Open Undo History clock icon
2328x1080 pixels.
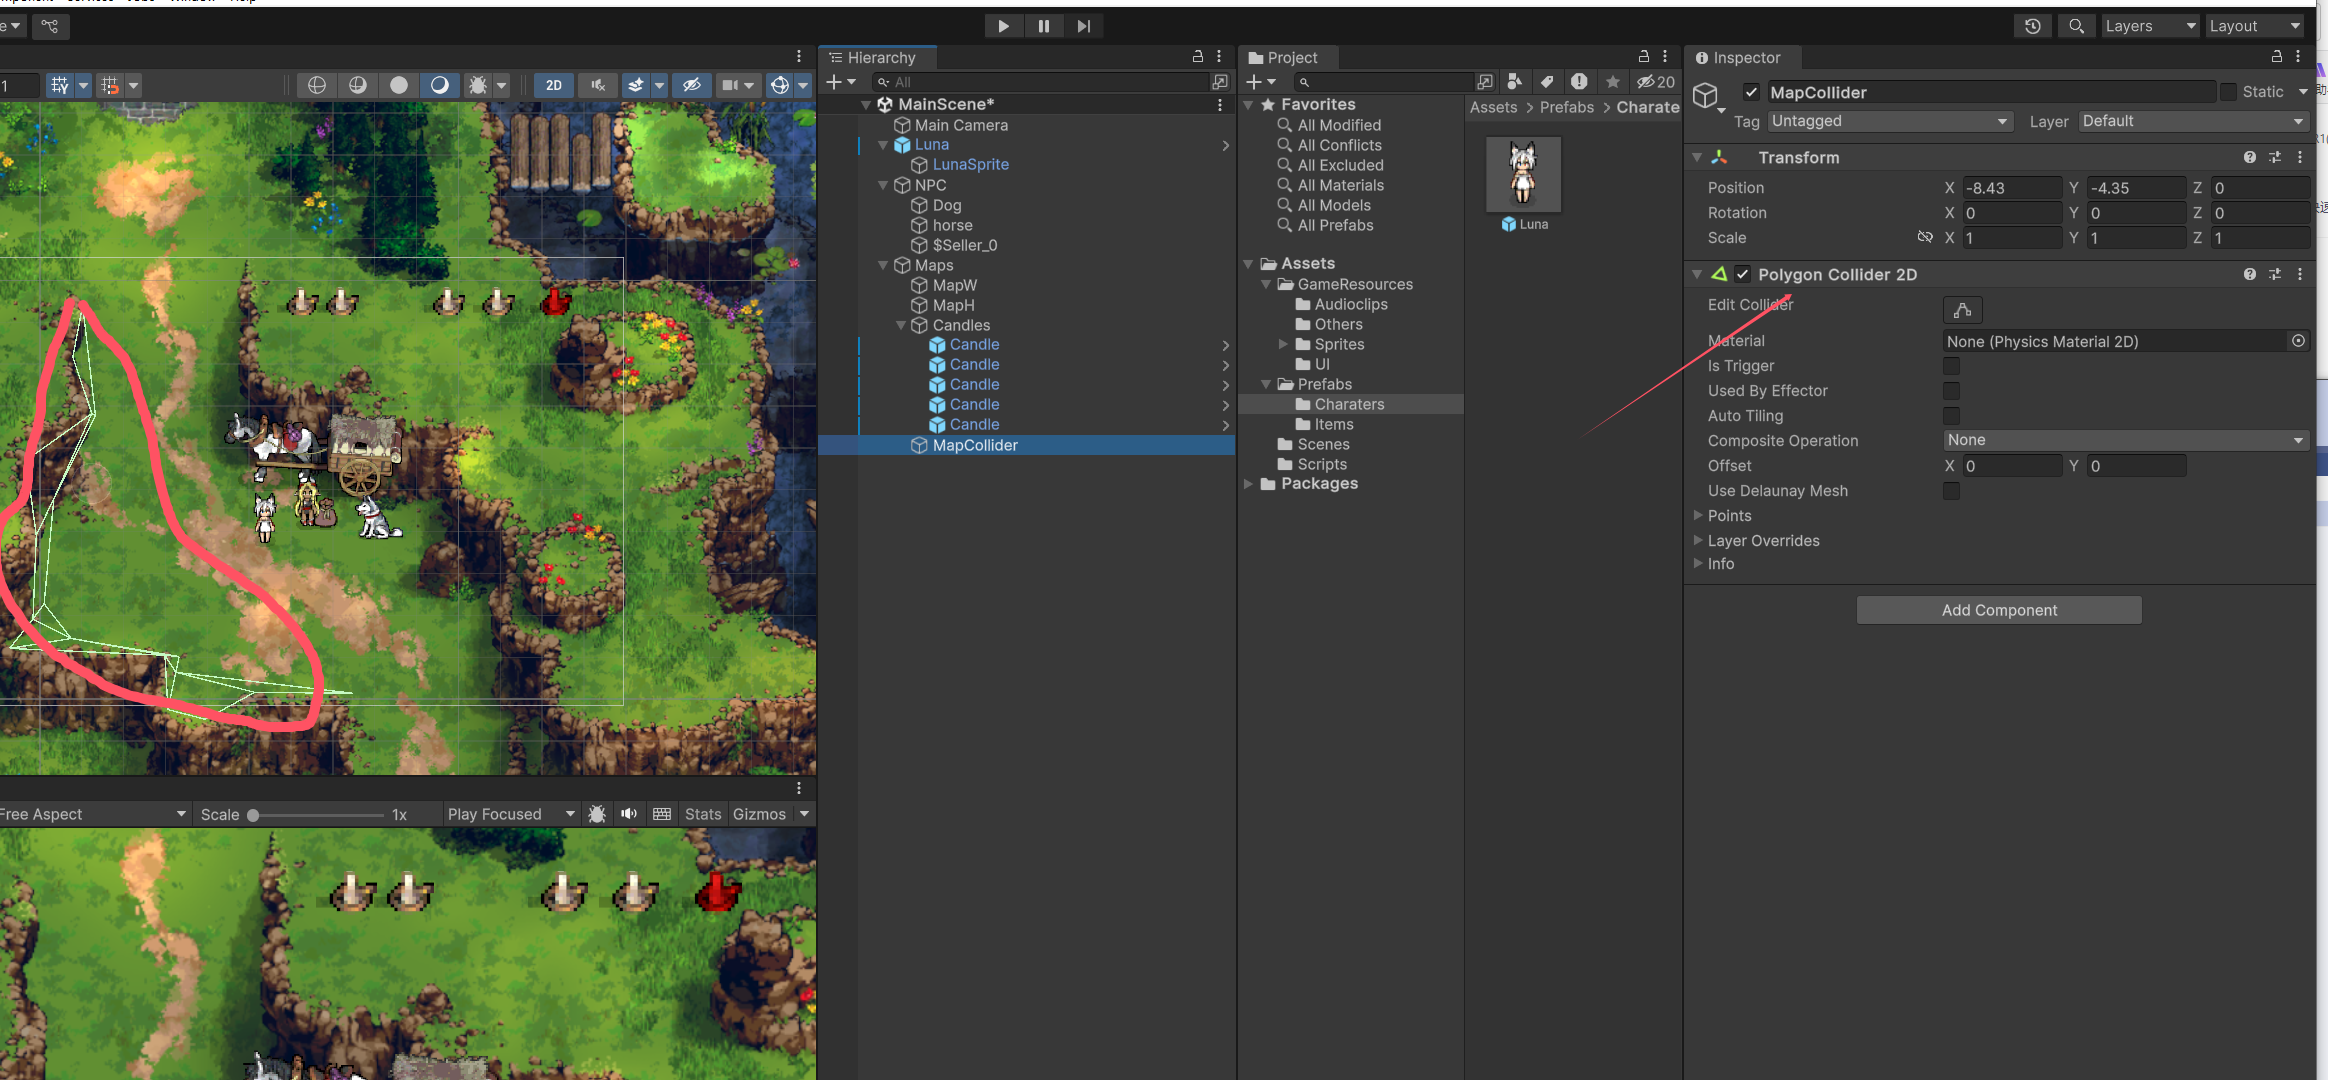2033,26
